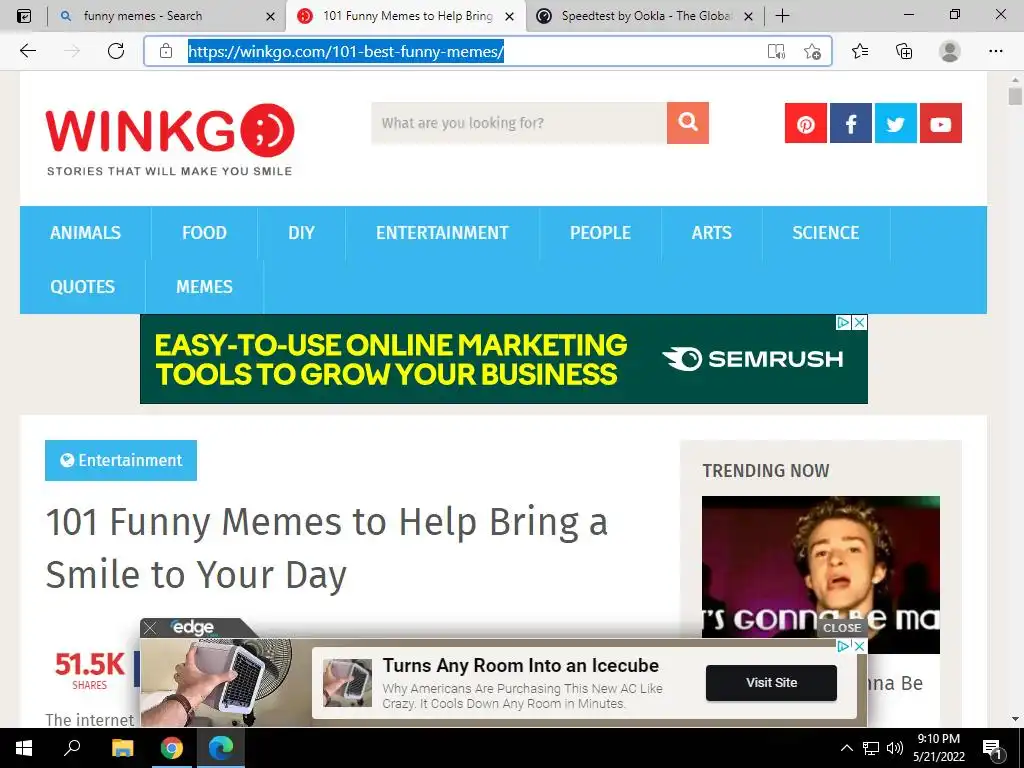Click the AC unit ad video thumbnail
Image resolution: width=1024 pixels, height=768 pixels.
click(x=225, y=682)
